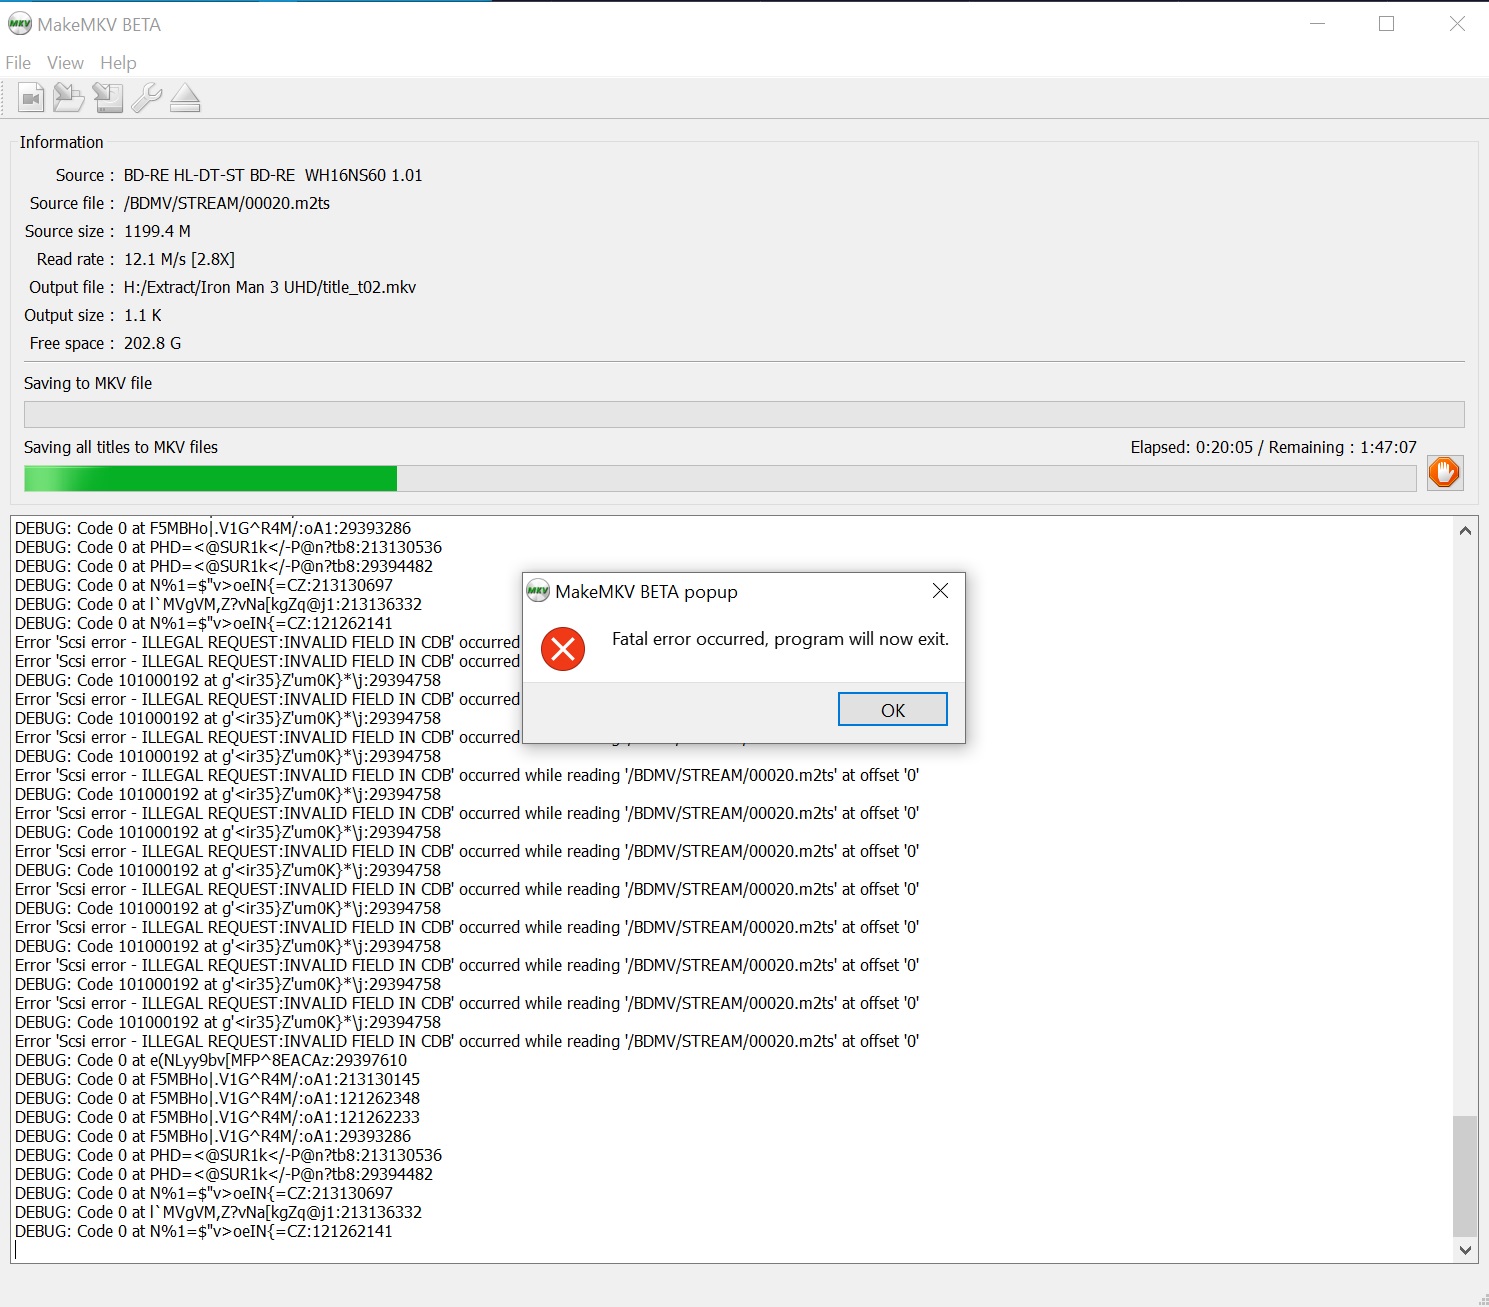1489x1307 pixels.
Task: Open the Help menu
Action: [118, 63]
